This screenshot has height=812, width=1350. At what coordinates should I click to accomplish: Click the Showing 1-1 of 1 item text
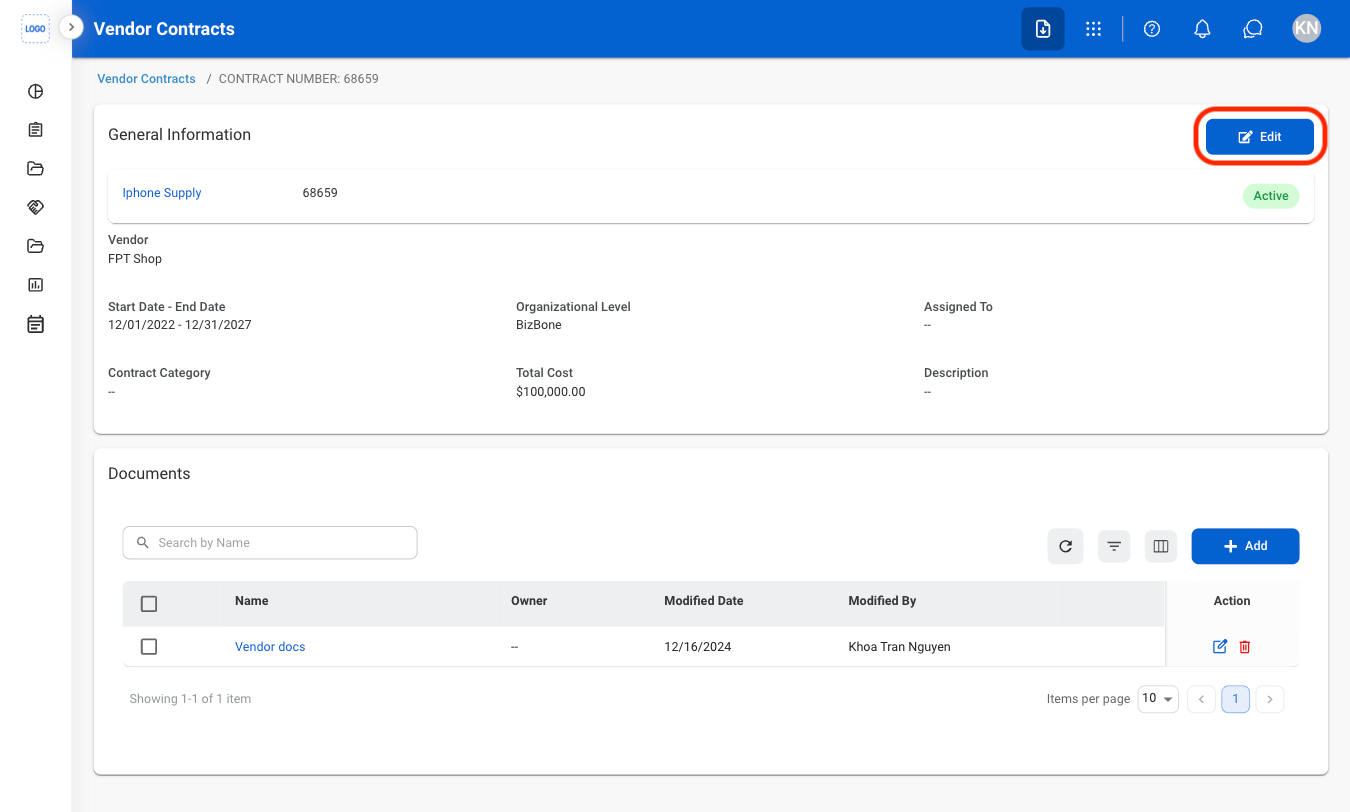(x=190, y=699)
